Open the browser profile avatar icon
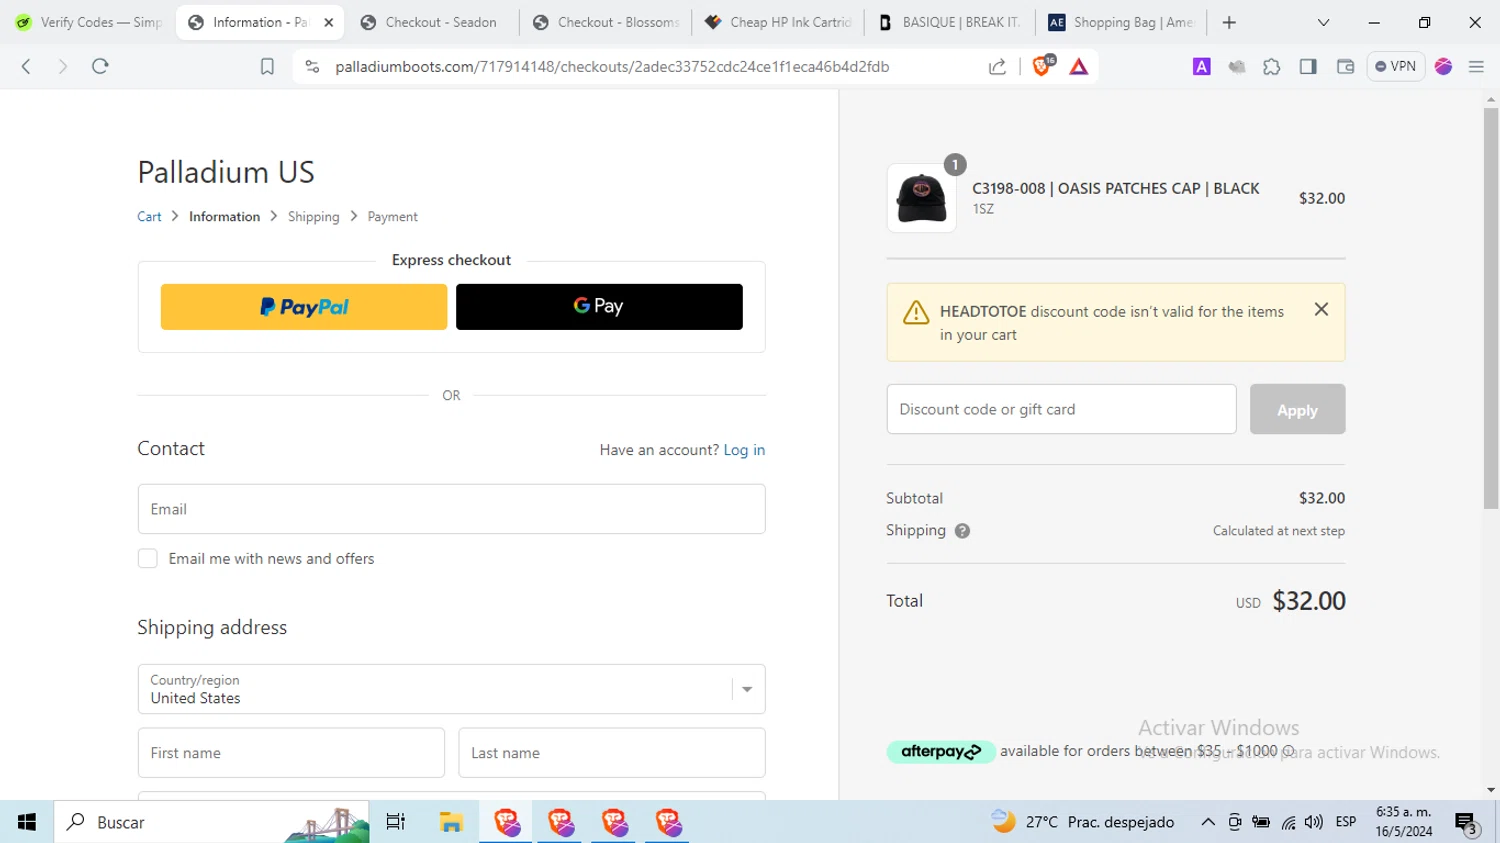The height and width of the screenshot is (843, 1500). (x=1443, y=66)
